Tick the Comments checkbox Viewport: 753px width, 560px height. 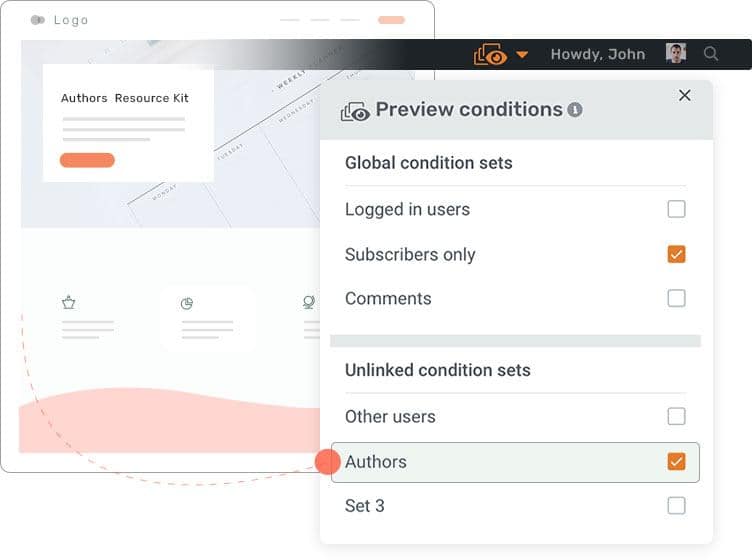(676, 298)
